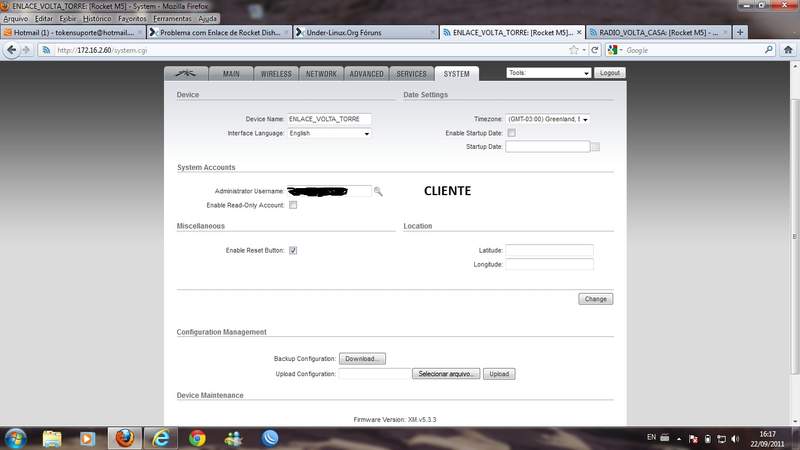Open Timezone dropdown
Screen dimensions: 800x450
click(x=547, y=119)
